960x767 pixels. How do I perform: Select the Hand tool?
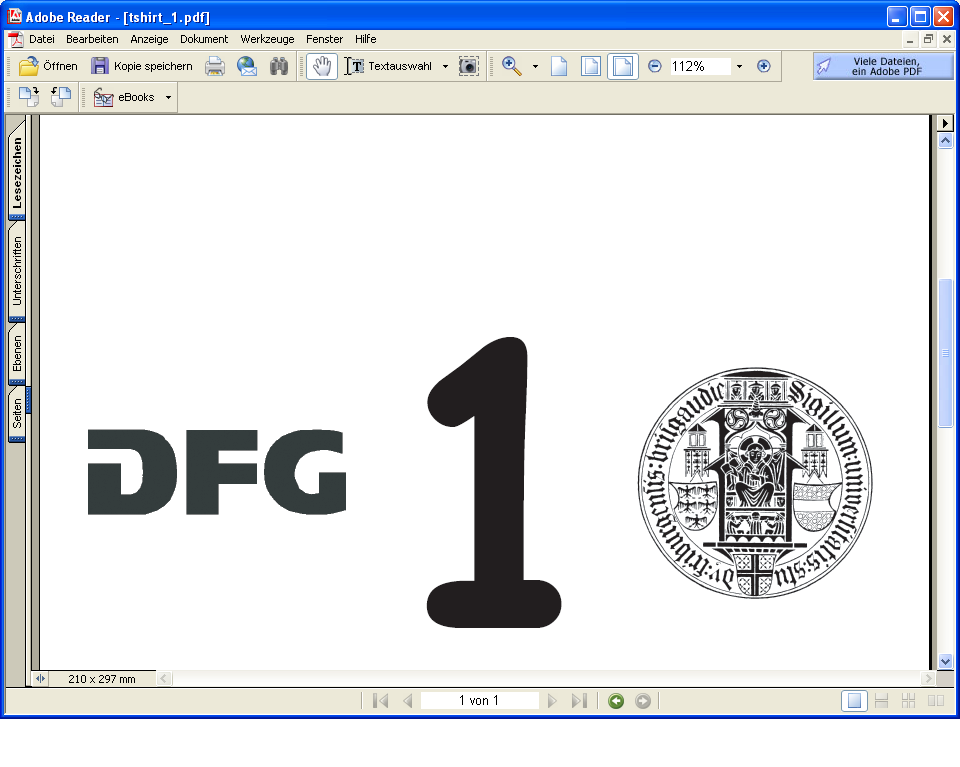[x=321, y=66]
